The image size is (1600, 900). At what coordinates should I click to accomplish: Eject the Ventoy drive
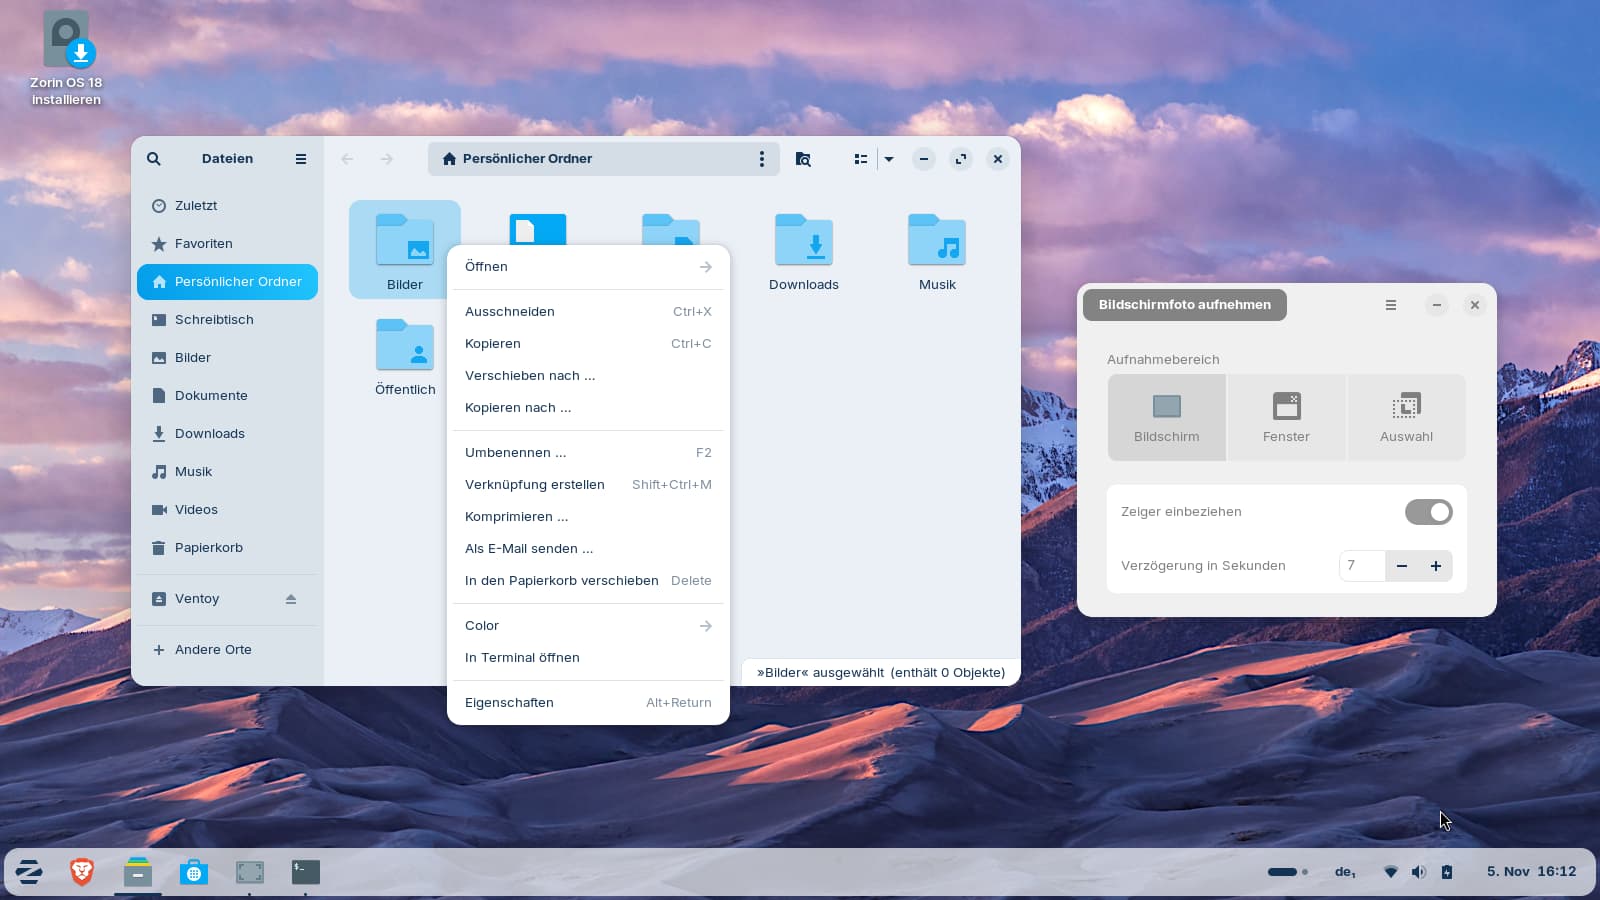[291, 599]
